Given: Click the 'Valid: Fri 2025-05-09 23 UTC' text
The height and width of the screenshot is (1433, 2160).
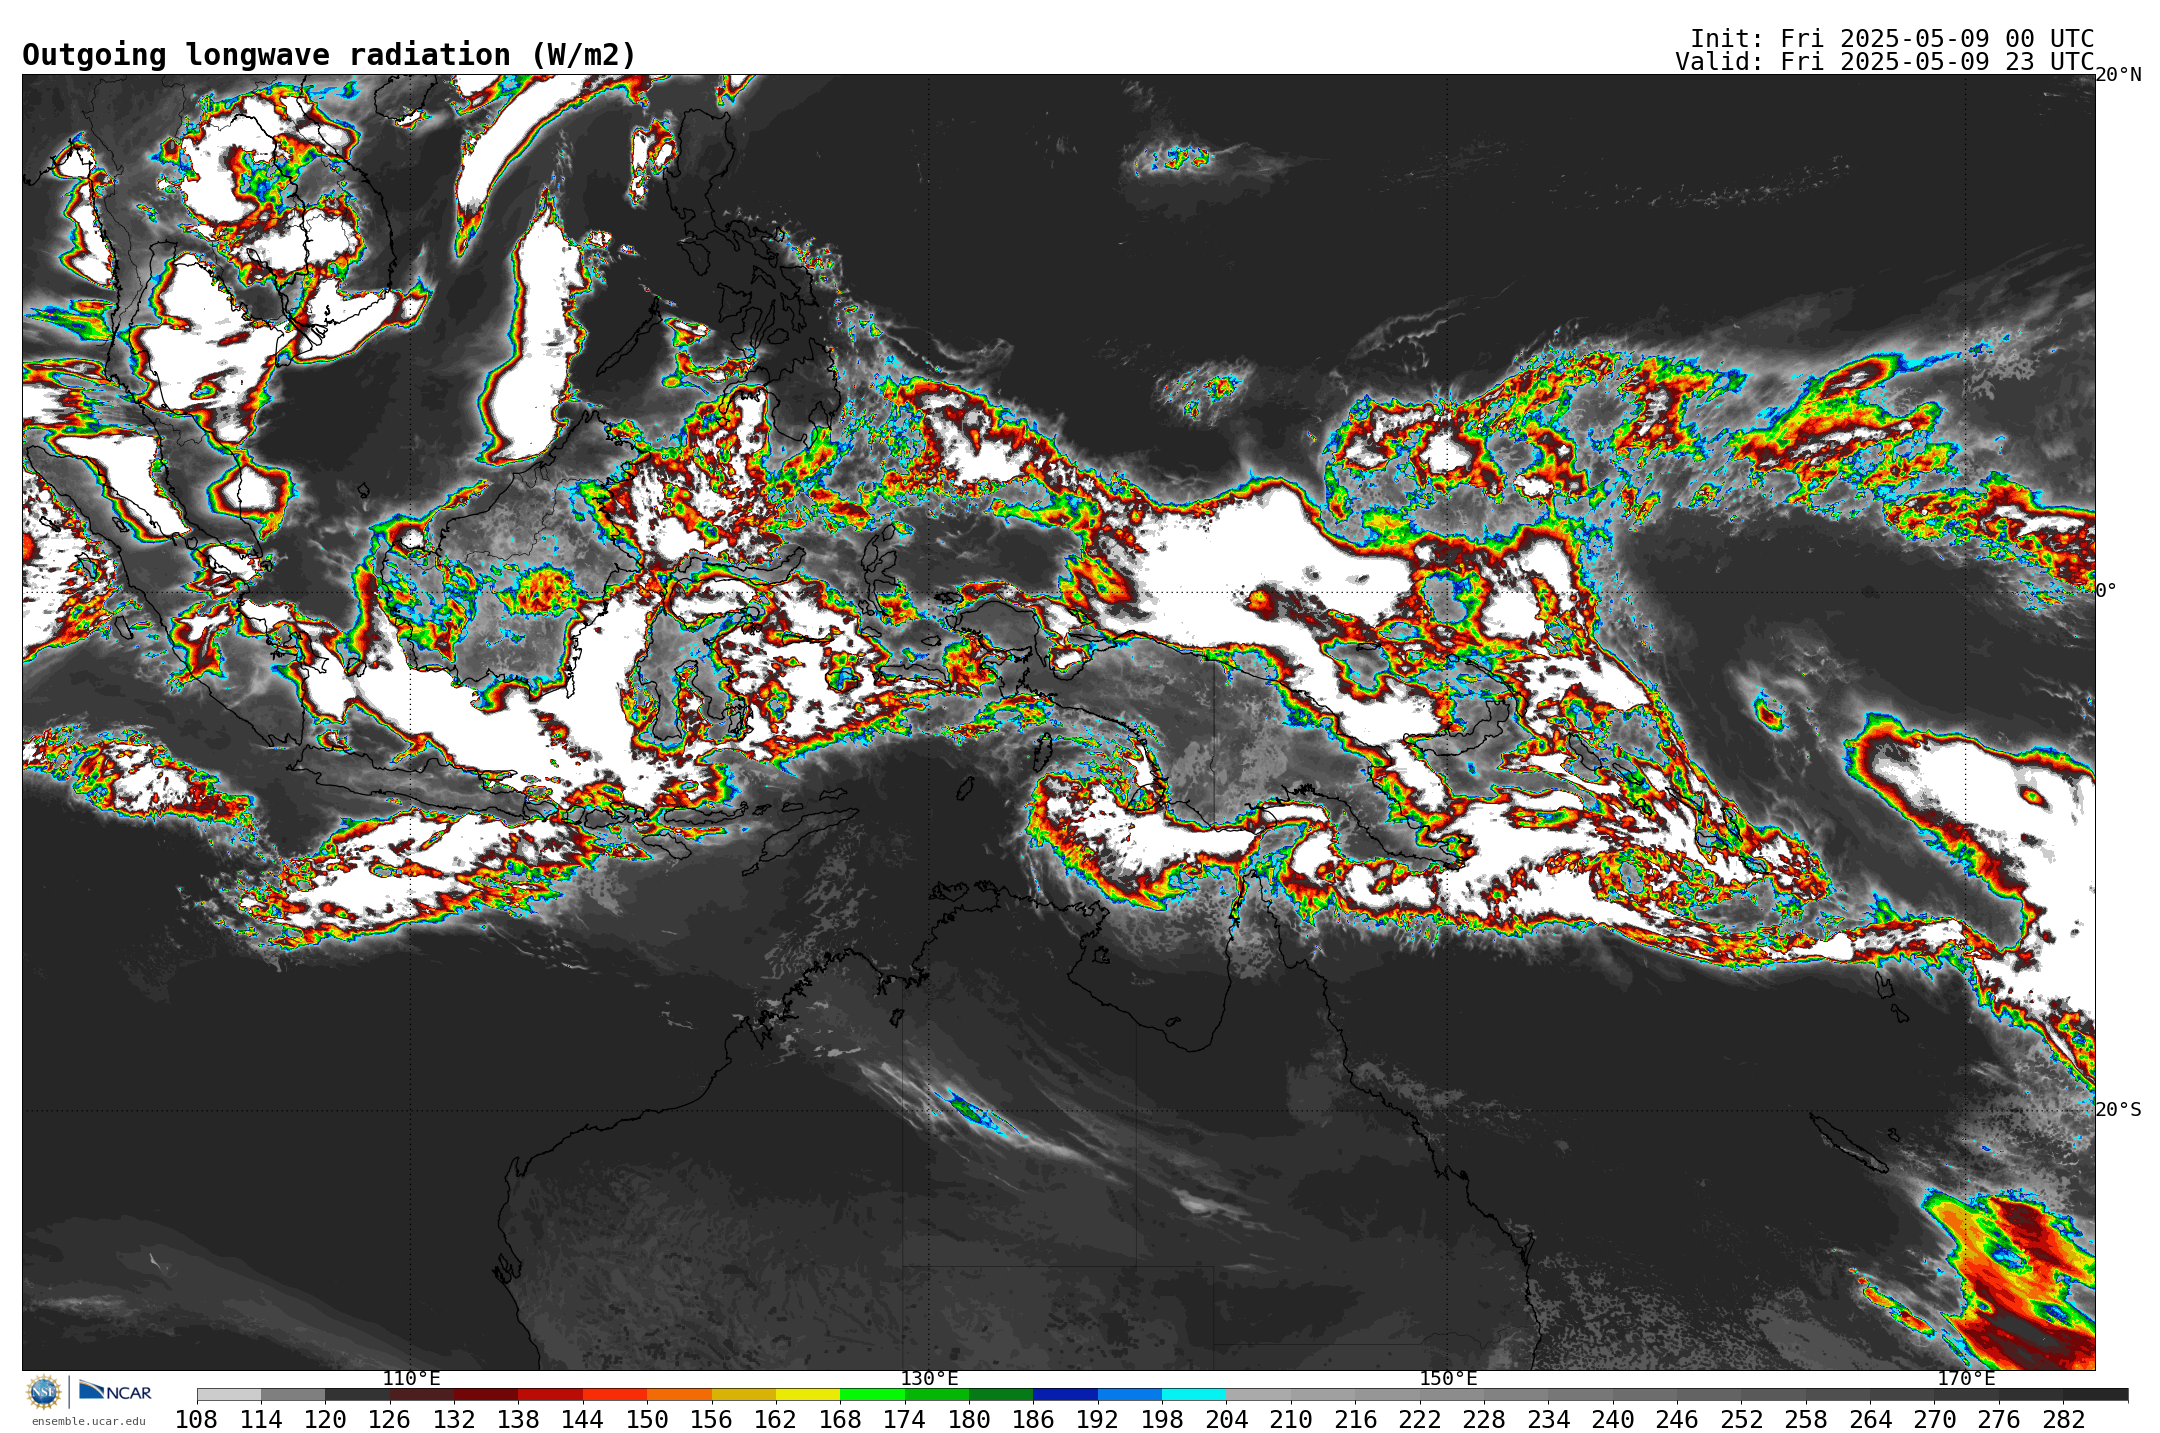Looking at the screenshot, I should coord(1884,62).
